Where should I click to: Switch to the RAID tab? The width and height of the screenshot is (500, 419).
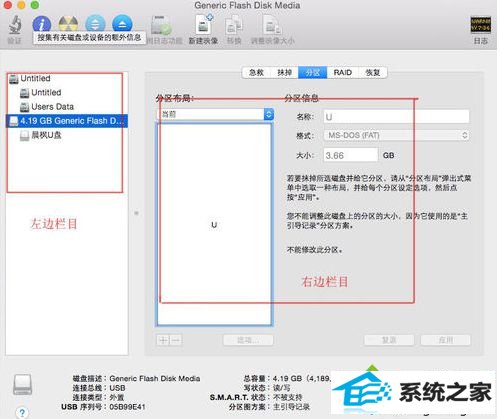click(x=343, y=72)
